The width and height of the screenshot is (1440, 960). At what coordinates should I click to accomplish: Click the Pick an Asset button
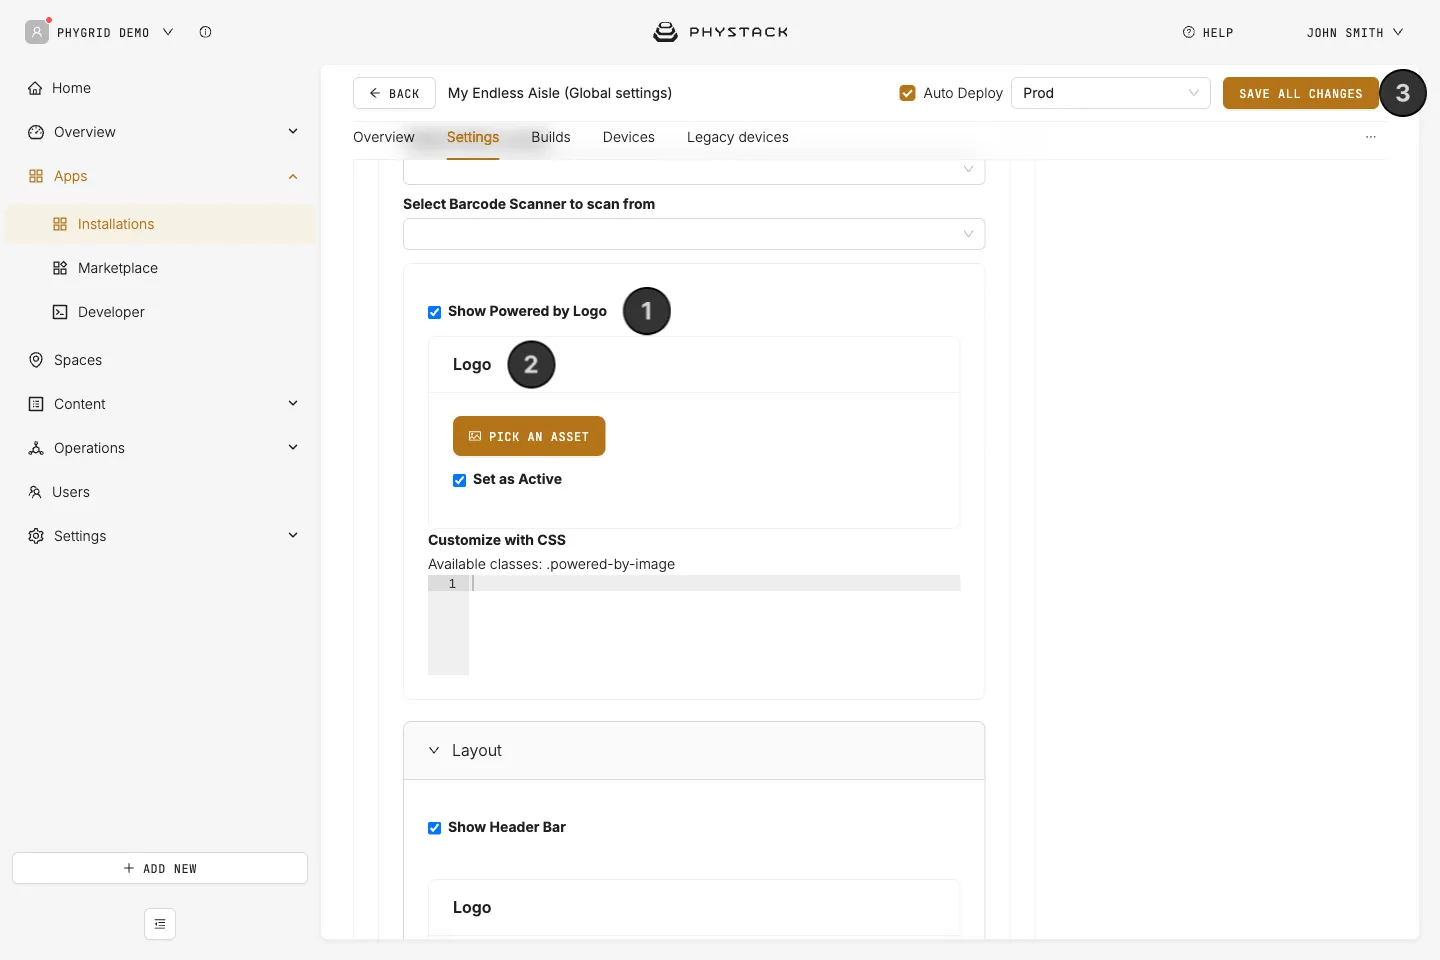point(529,436)
